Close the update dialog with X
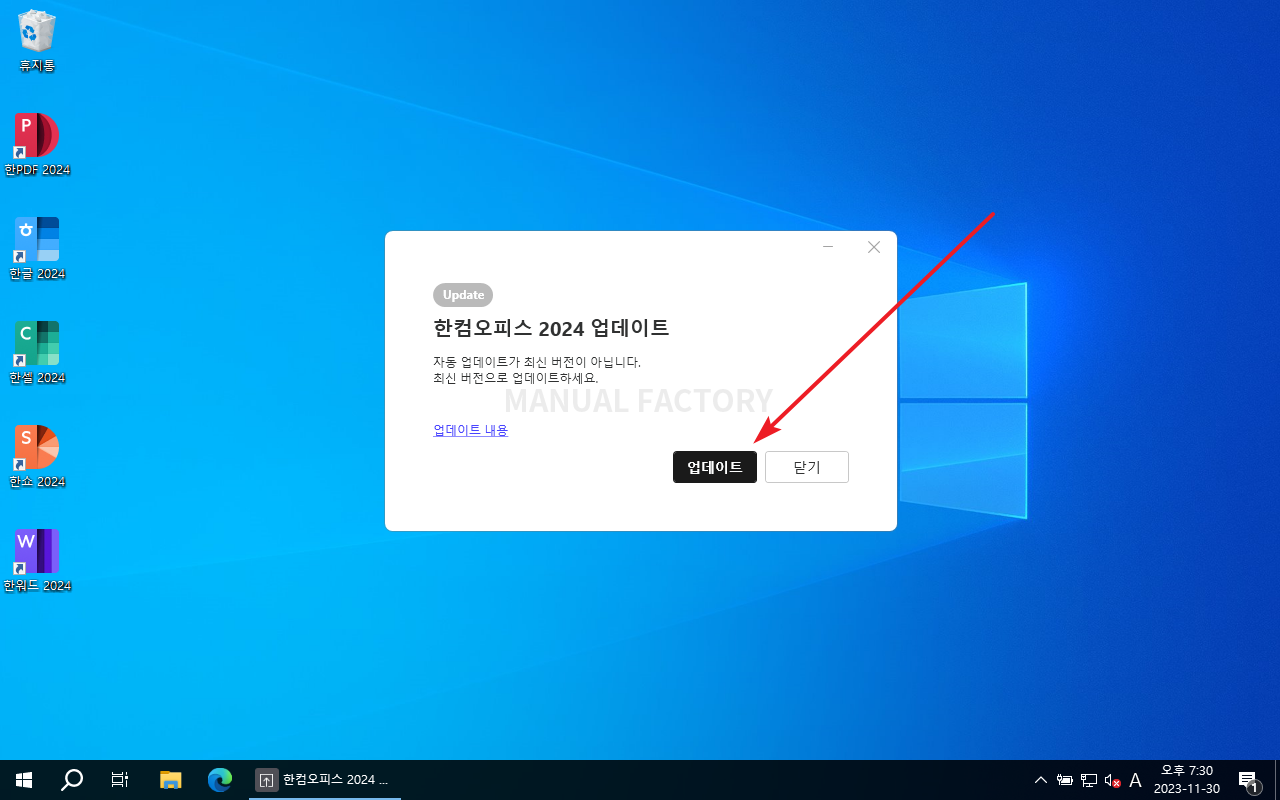The width and height of the screenshot is (1280, 800). (x=874, y=247)
